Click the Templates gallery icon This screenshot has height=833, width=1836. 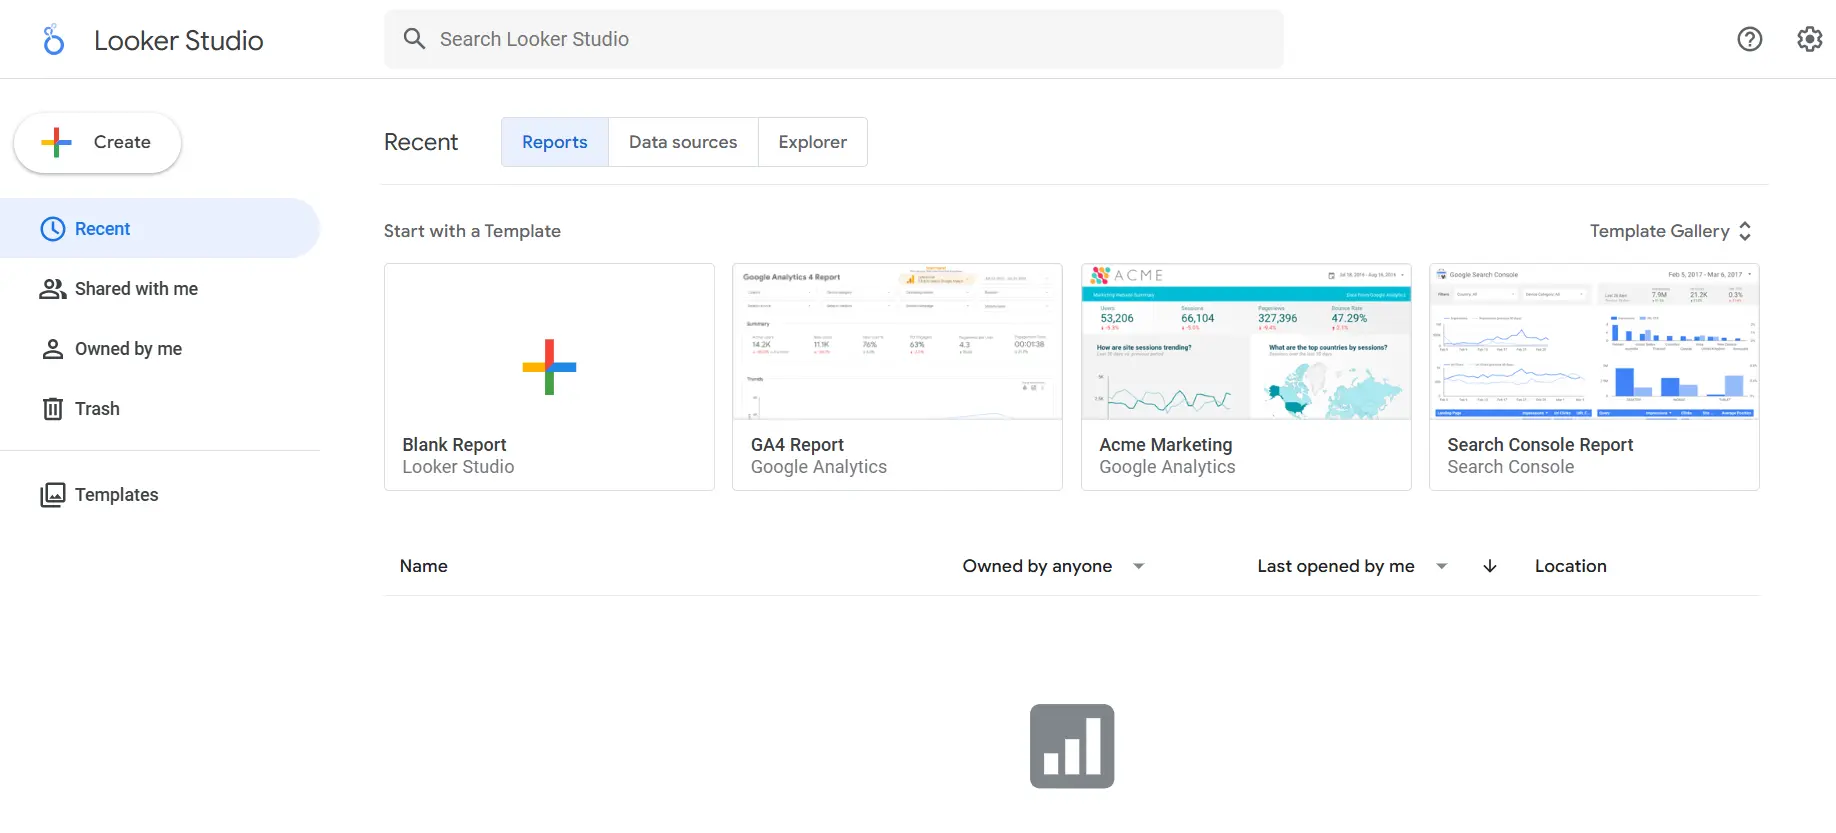tap(52, 495)
